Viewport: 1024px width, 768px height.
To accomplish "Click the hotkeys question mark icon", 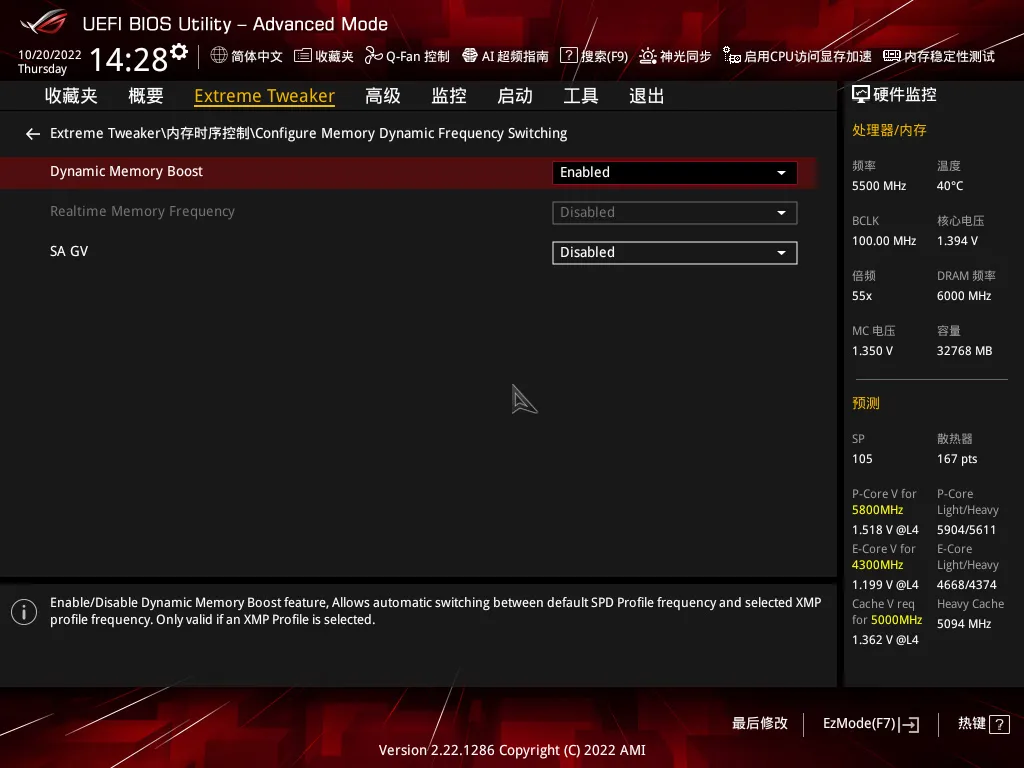I will pyautogui.click(x=999, y=724).
